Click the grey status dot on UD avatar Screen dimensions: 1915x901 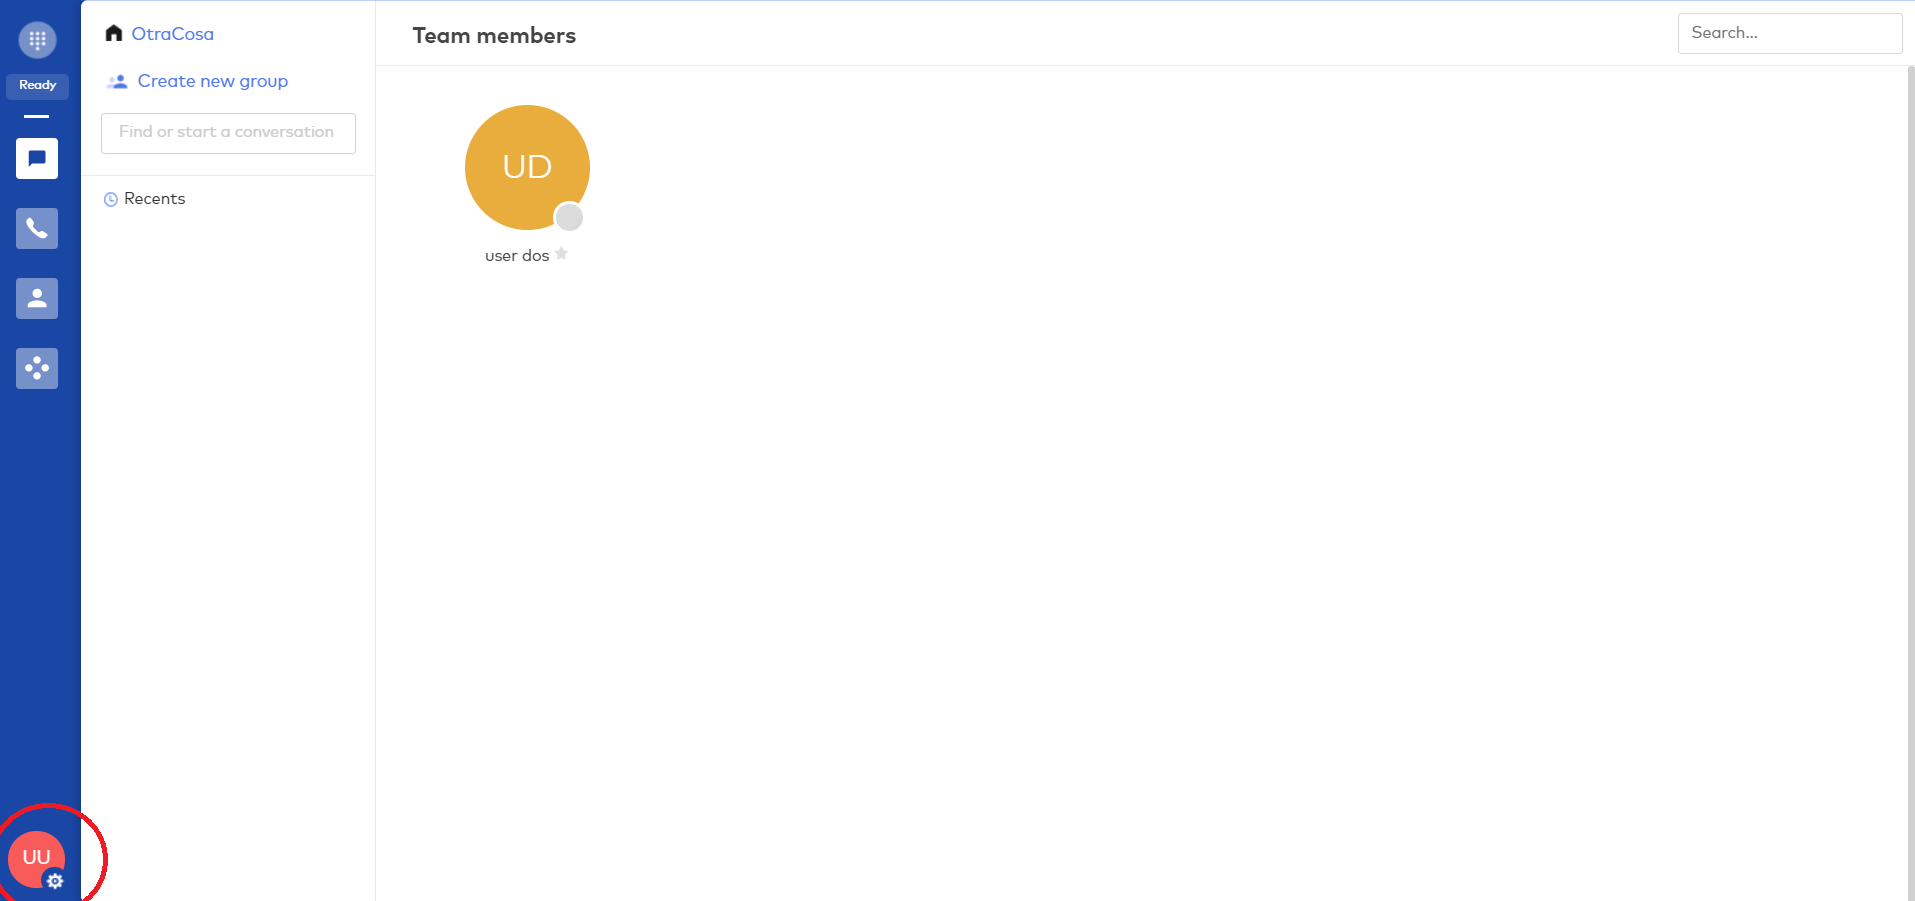coord(569,216)
